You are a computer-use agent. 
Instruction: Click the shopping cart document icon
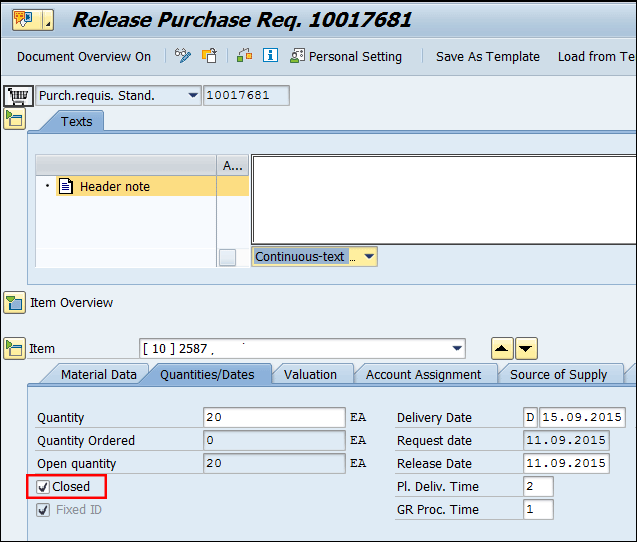tap(16, 96)
